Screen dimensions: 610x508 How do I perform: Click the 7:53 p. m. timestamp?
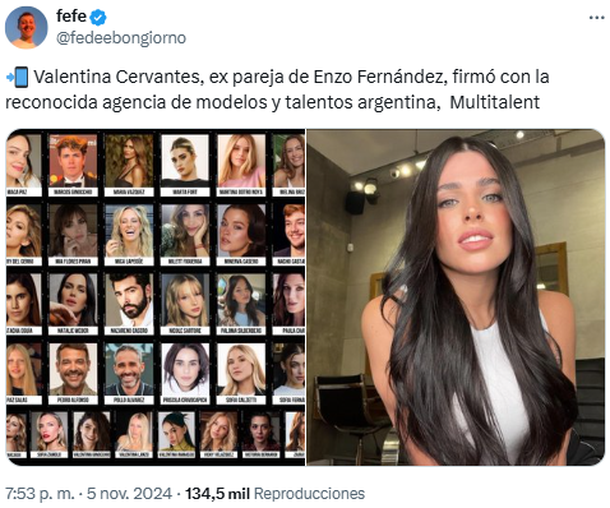(x=39, y=494)
